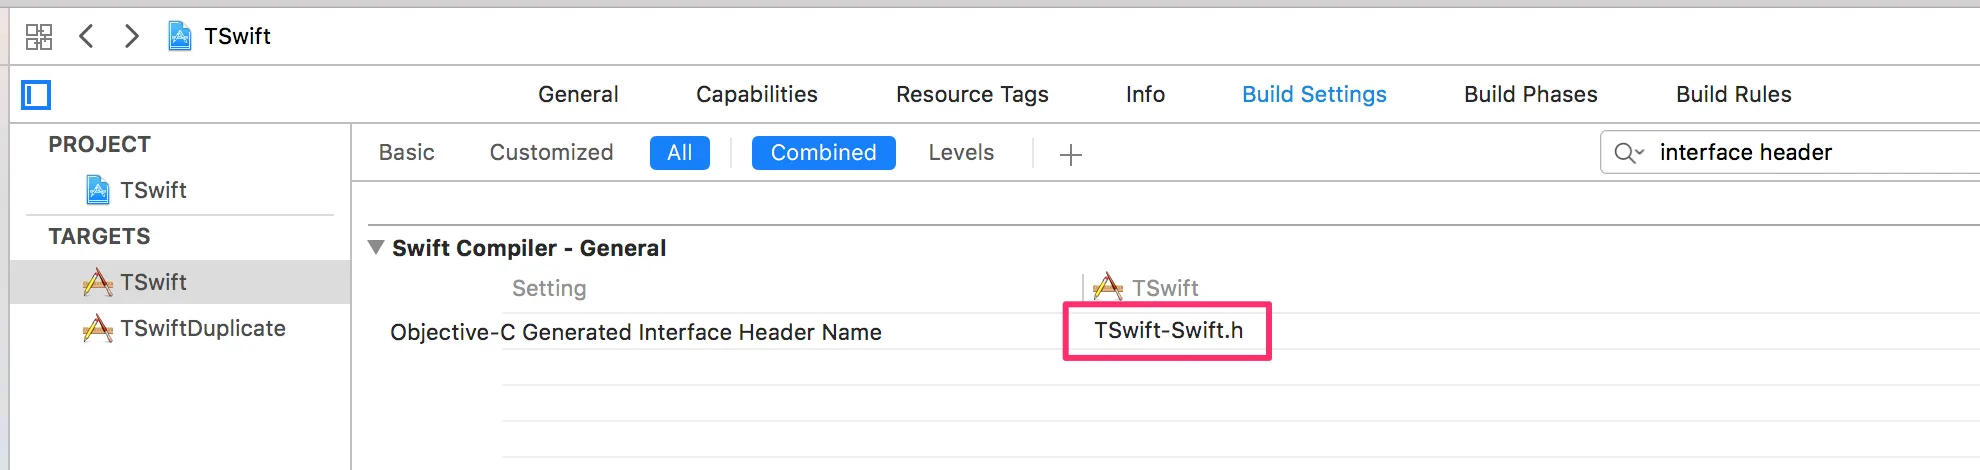The height and width of the screenshot is (470, 1980).
Task: Switch to Levels view
Action: click(x=960, y=153)
